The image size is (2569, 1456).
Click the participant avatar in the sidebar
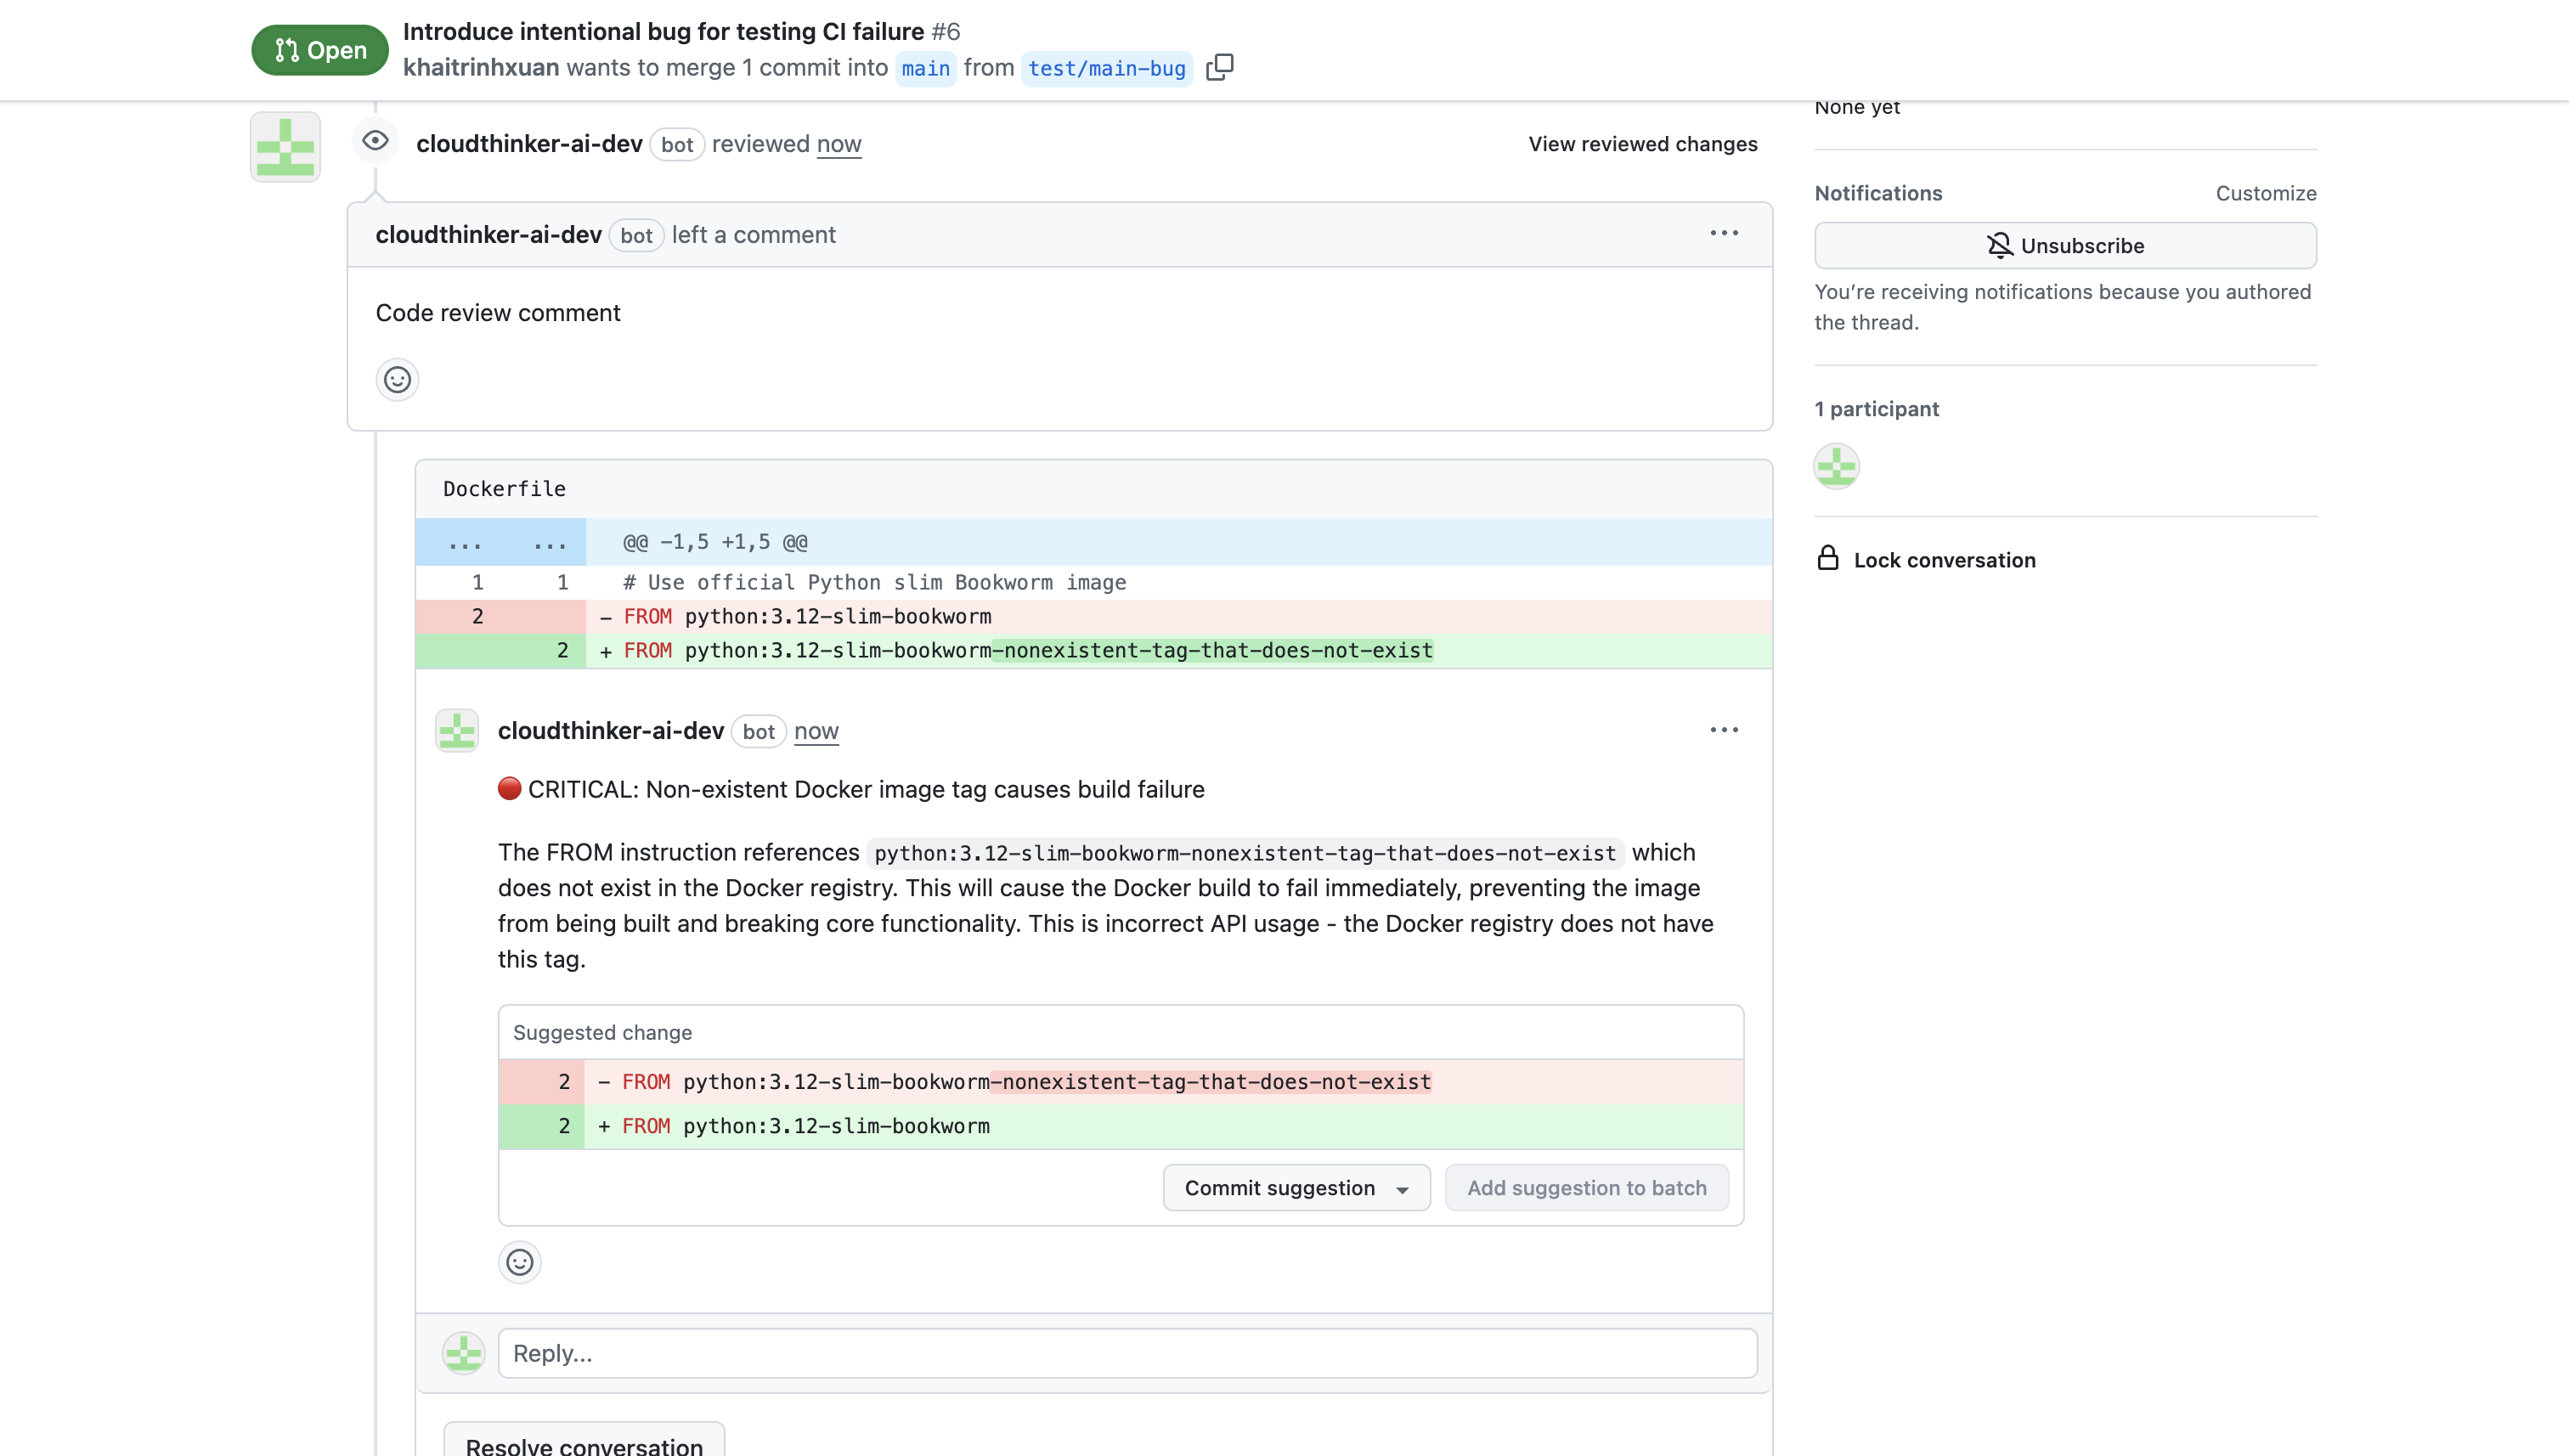tap(1836, 465)
